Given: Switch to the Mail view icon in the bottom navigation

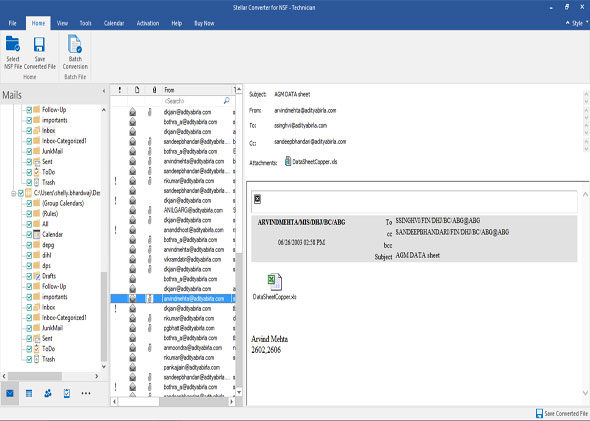Looking at the screenshot, I should coord(10,394).
